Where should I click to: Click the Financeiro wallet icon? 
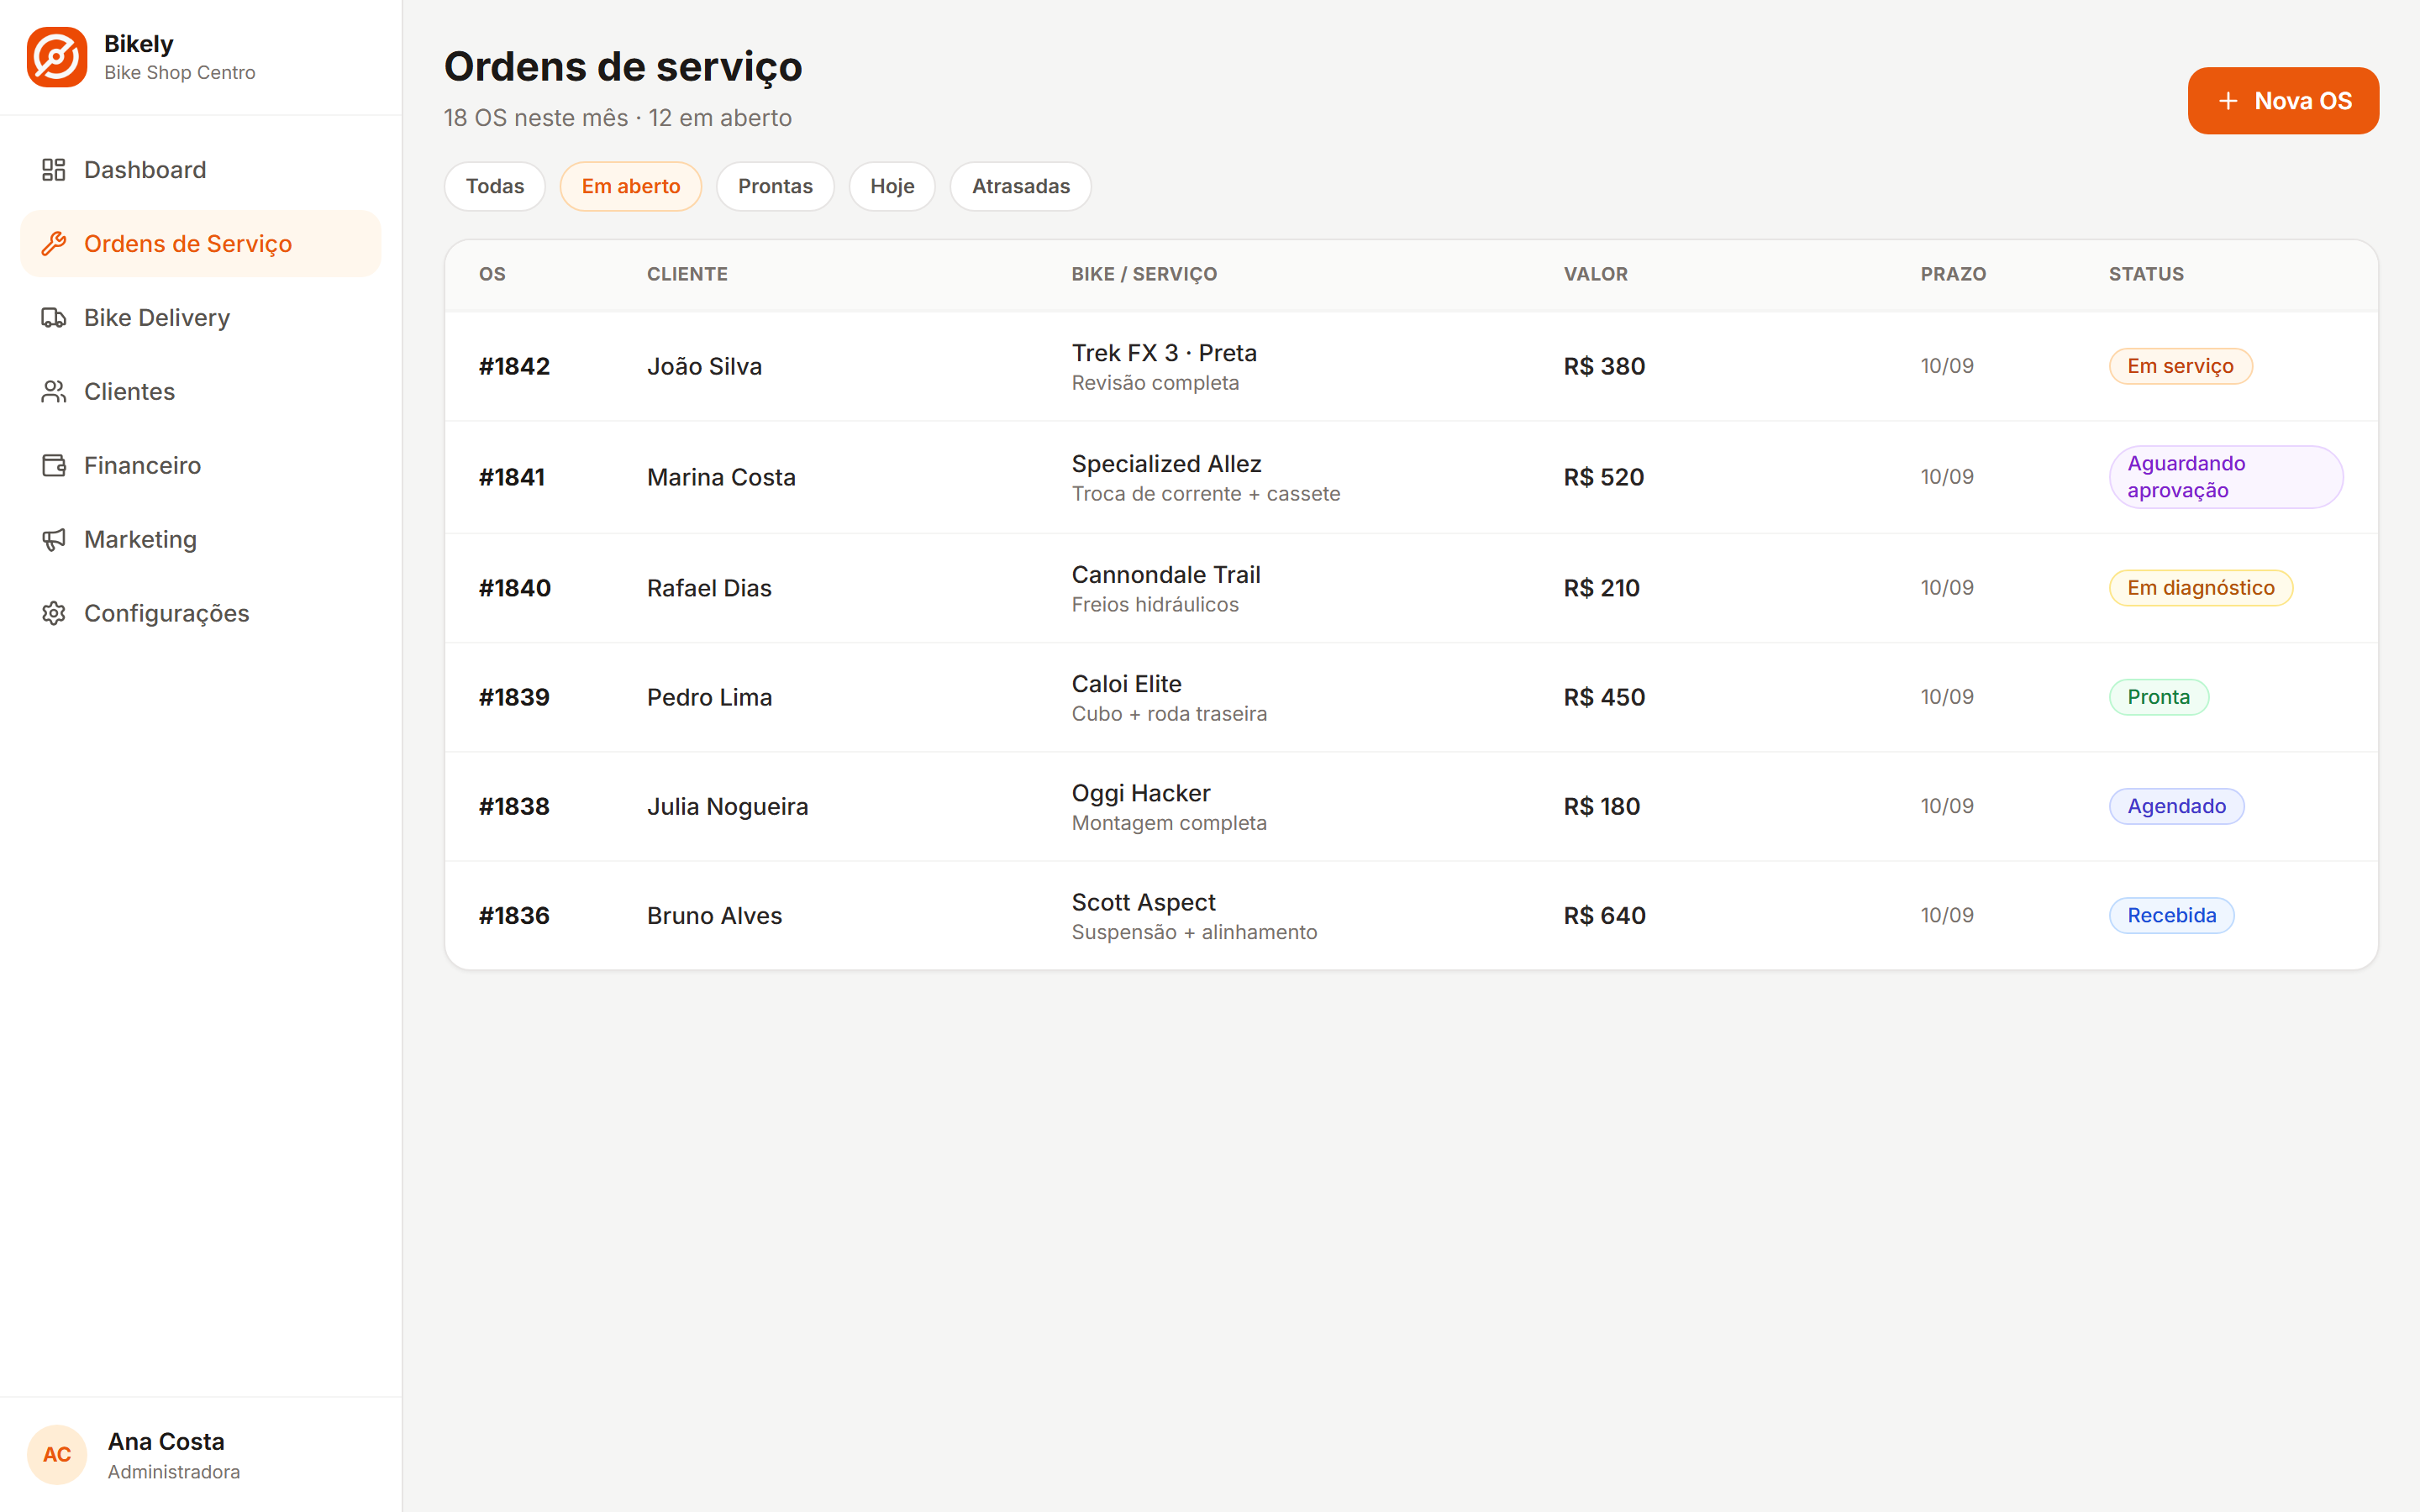click(54, 466)
